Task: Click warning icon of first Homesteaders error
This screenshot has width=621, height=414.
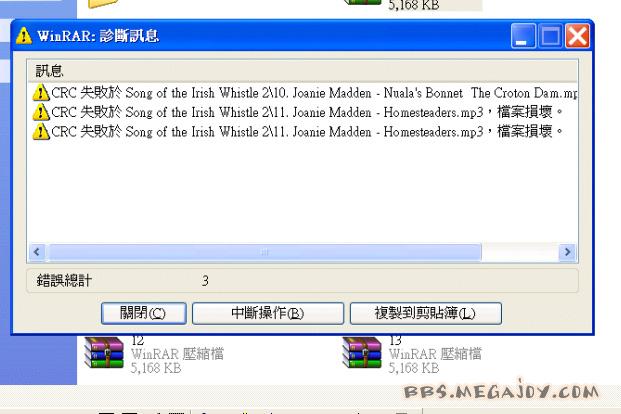Action: click(40, 113)
